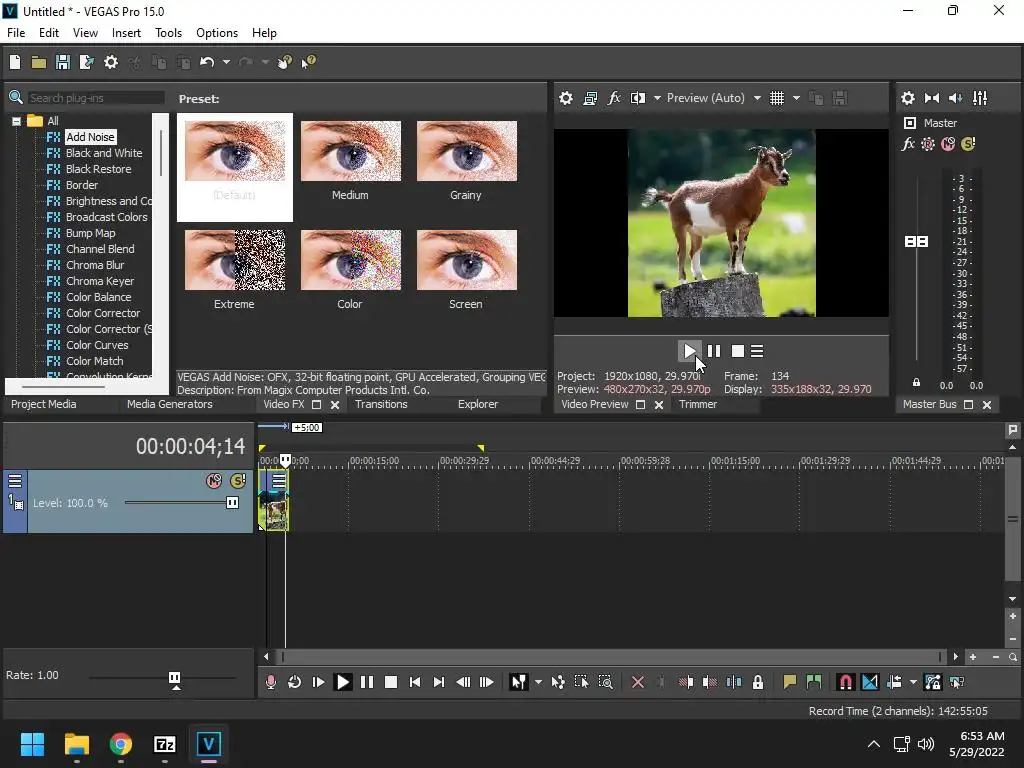Click the What's This help cursor icon

pyautogui.click(x=308, y=62)
